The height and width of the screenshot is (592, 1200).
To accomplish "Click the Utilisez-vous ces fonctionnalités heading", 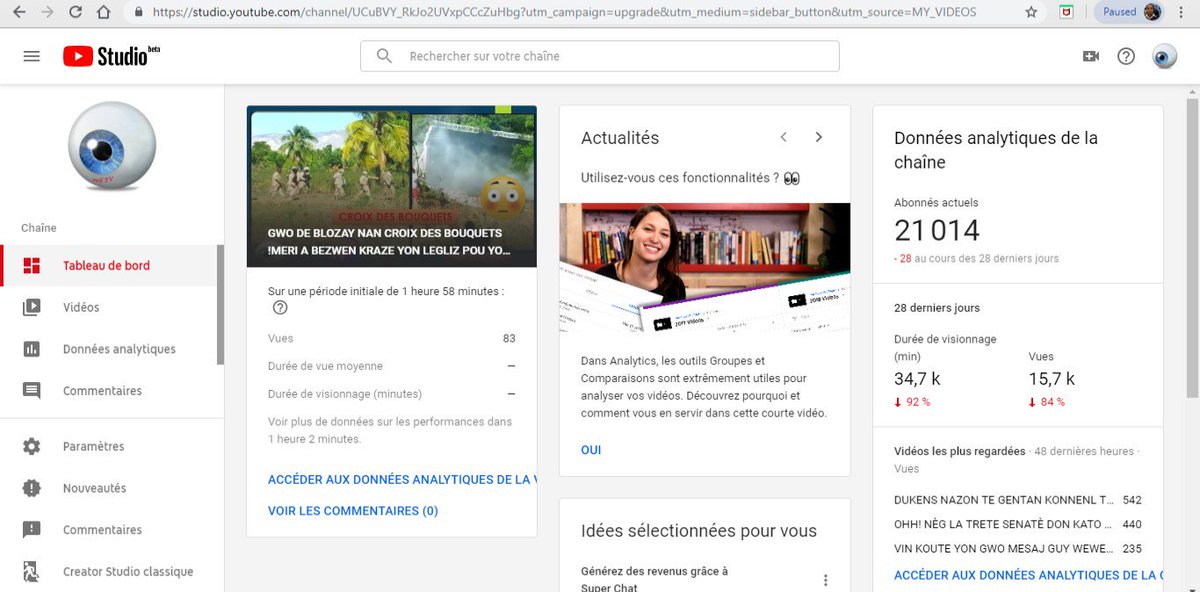I will tap(690, 178).
